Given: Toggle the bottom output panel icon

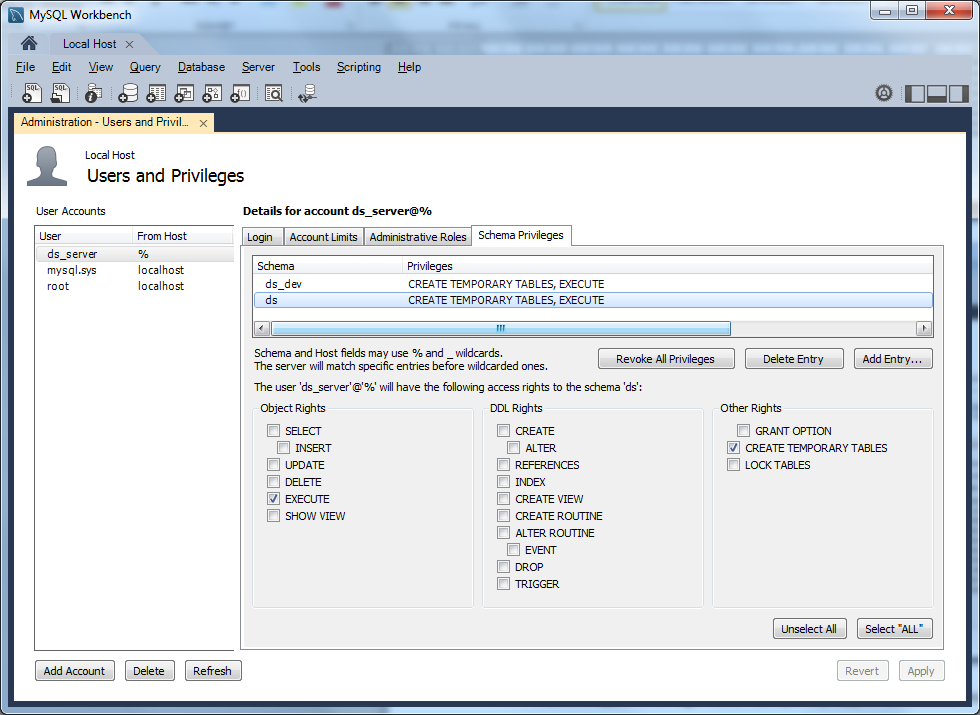Looking at the screenshot, I should (936, 94).
